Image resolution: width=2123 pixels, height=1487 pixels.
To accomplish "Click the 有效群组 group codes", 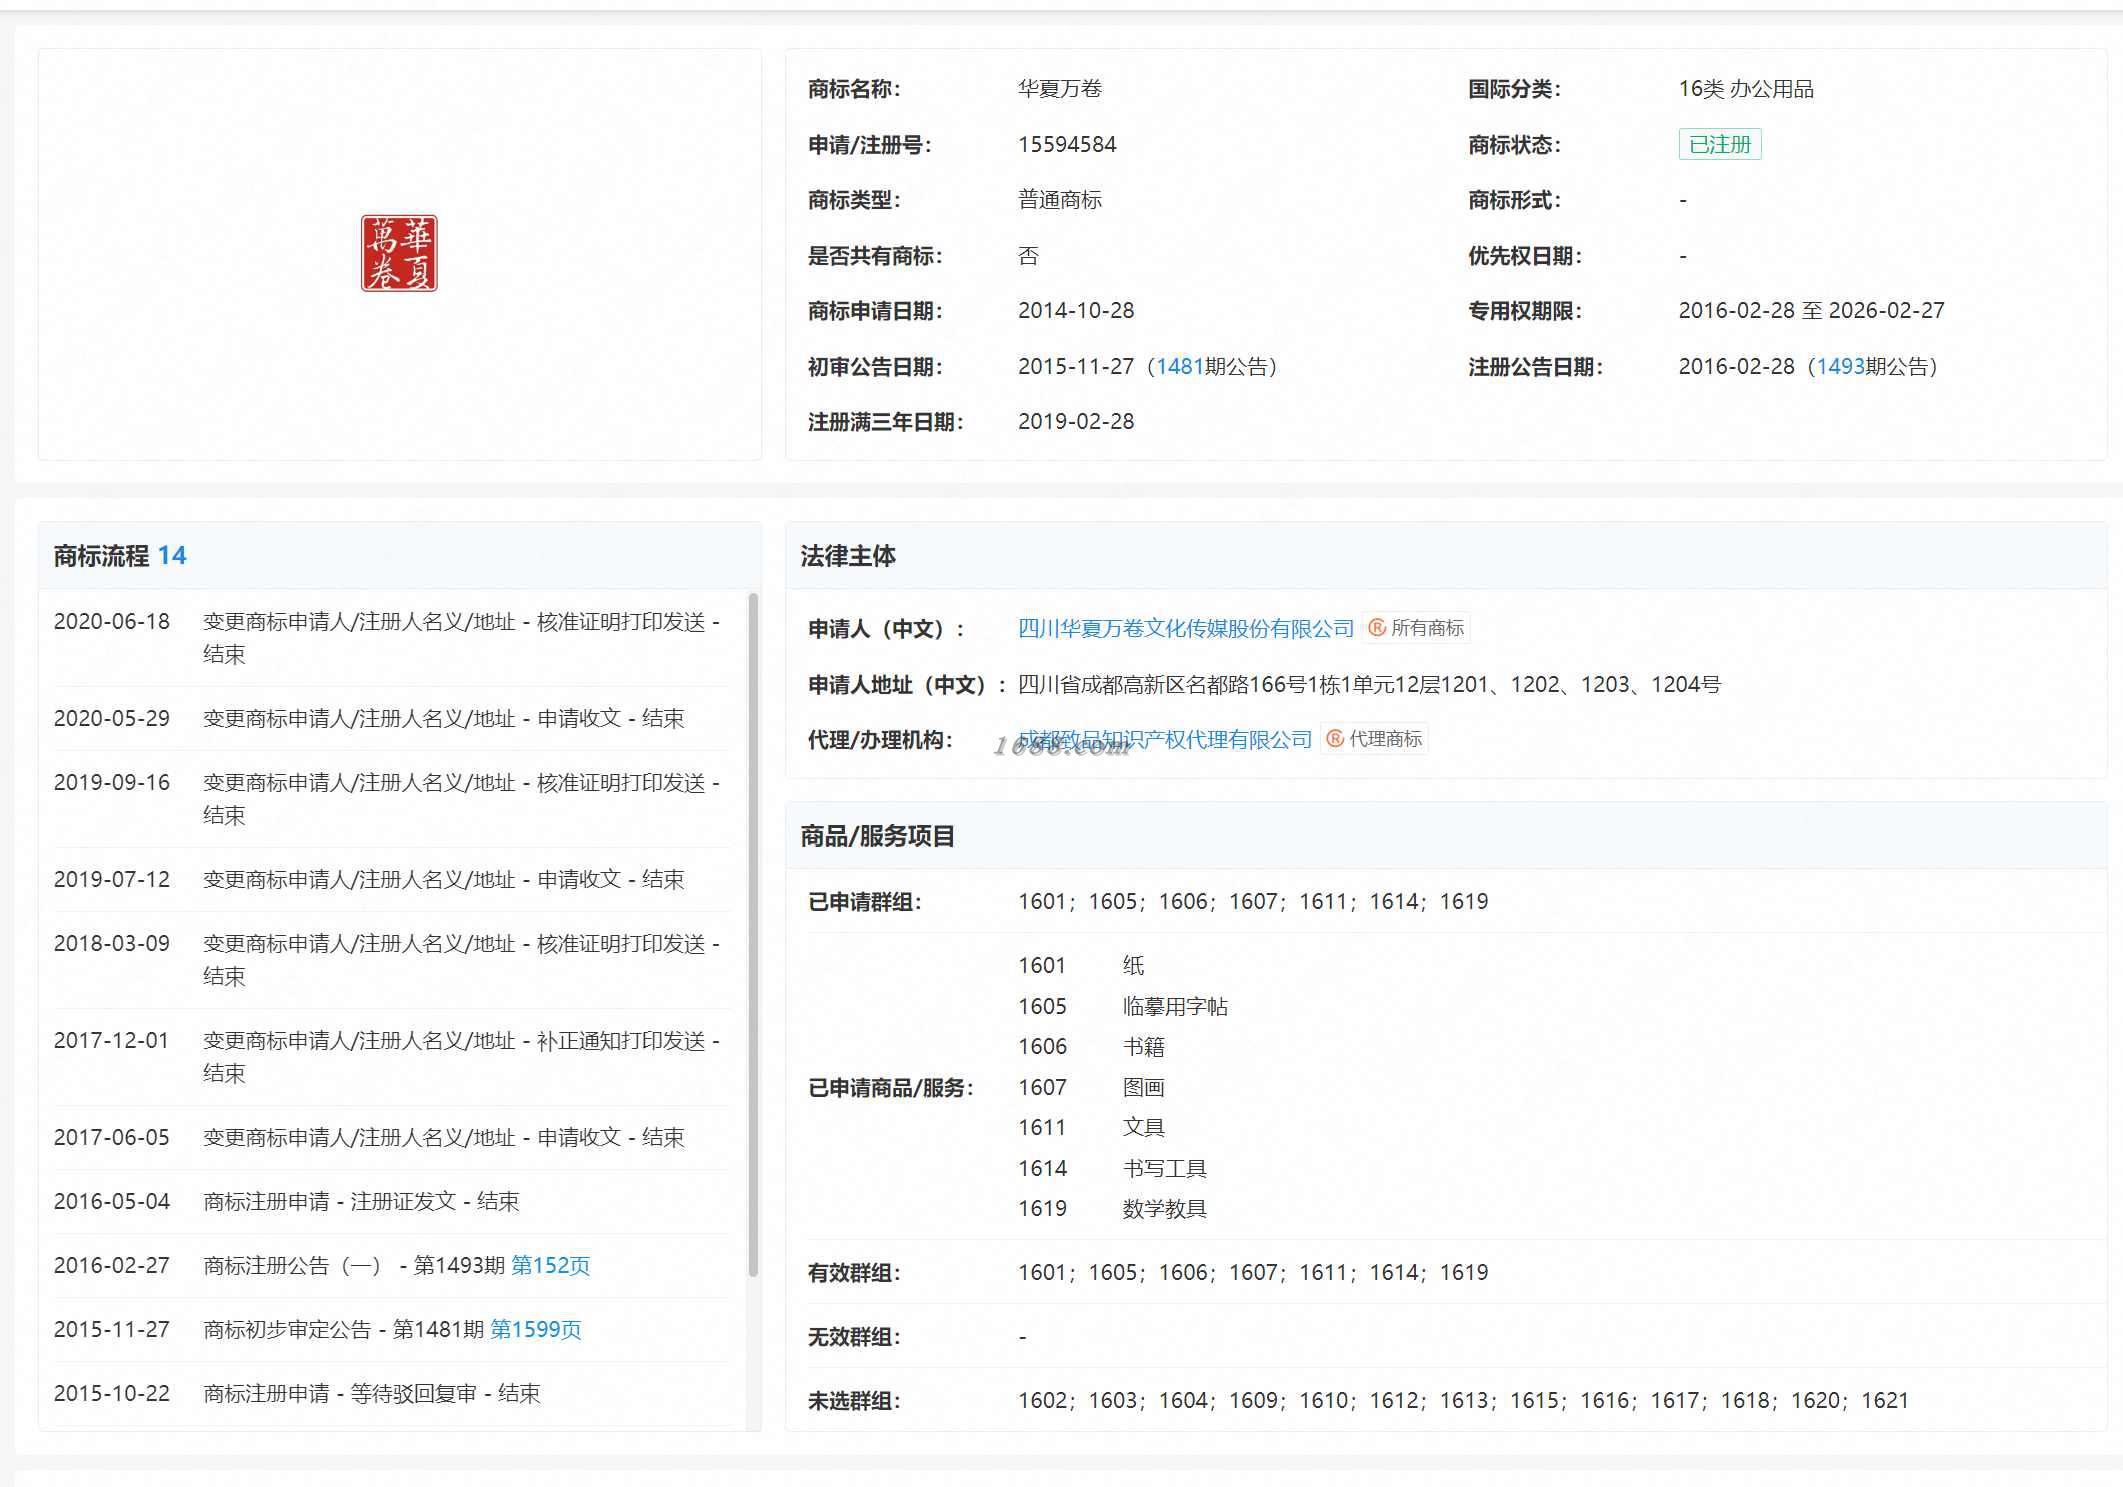I will [1253, 1273].
